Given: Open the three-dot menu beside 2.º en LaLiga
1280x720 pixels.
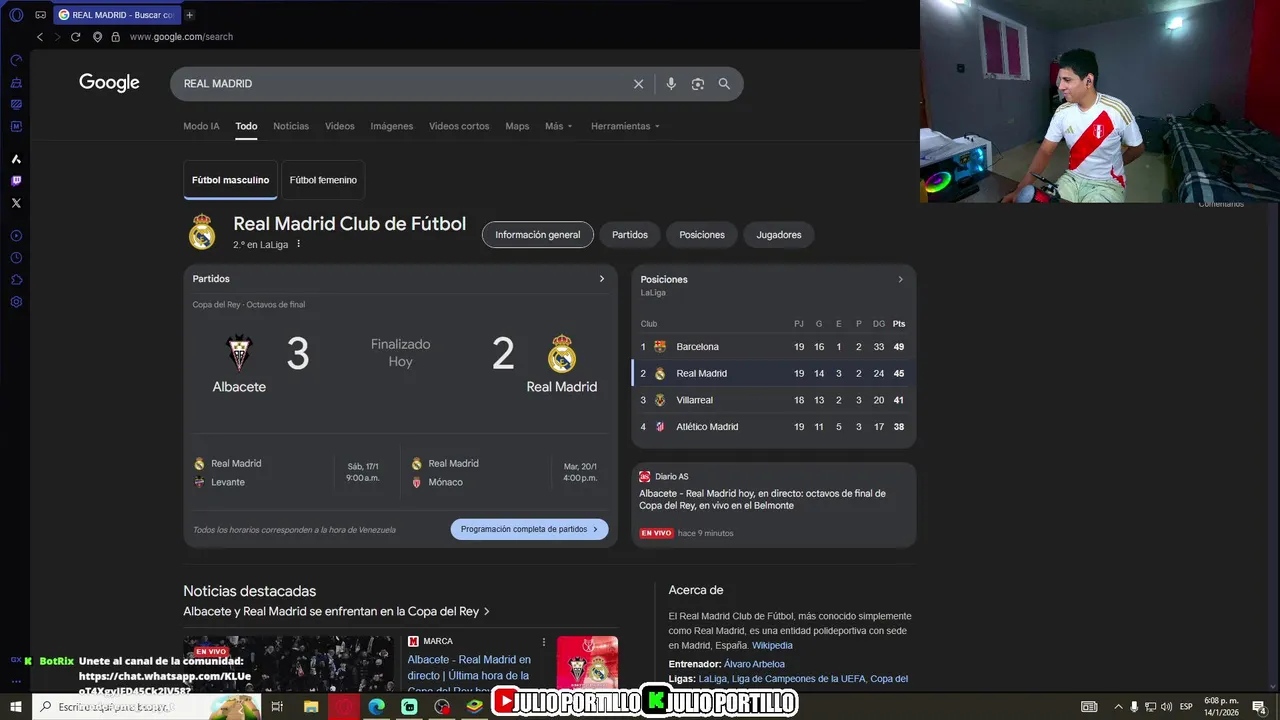Looking at the screenshot, I should 298,244.
